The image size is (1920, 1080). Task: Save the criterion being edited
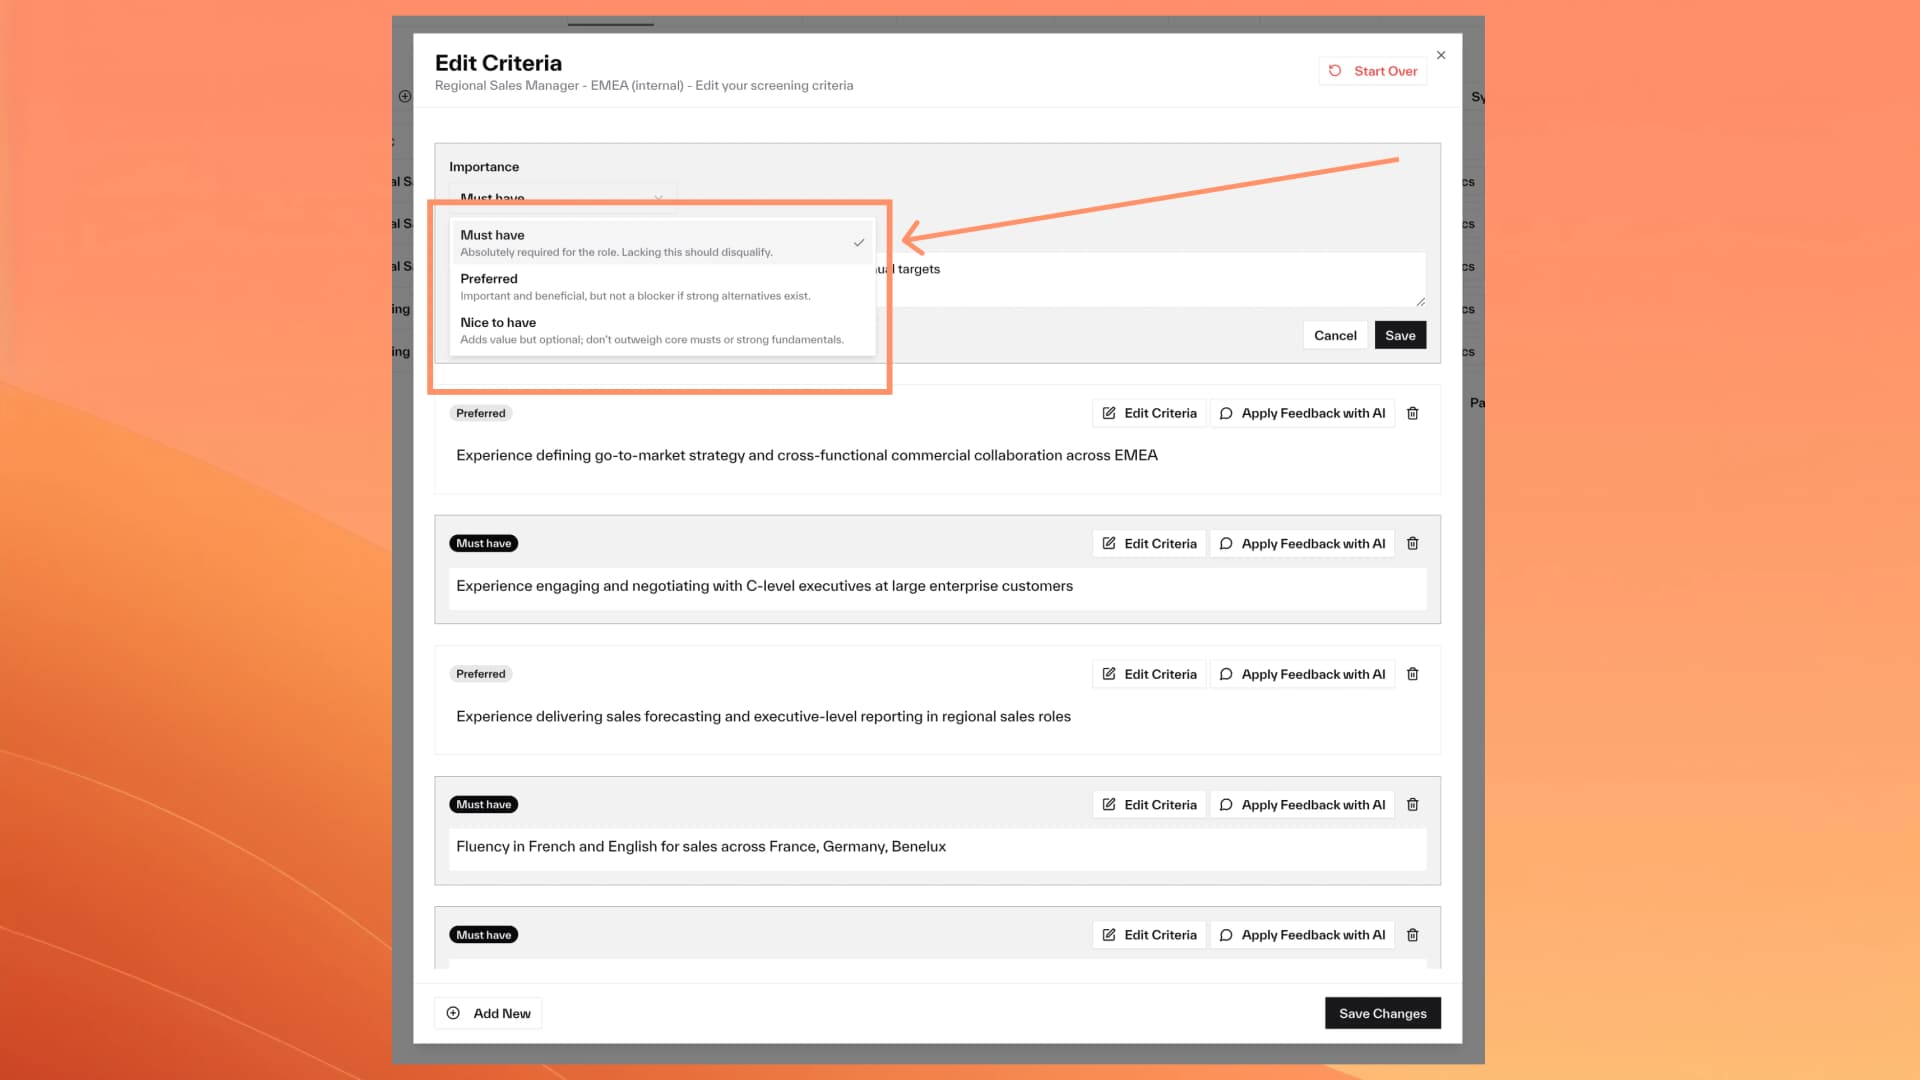[x=1400, y=335]
